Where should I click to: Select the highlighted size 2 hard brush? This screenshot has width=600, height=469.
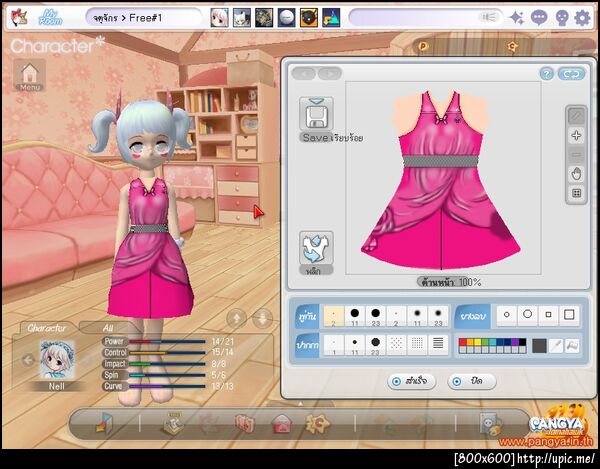click(334, 316)
